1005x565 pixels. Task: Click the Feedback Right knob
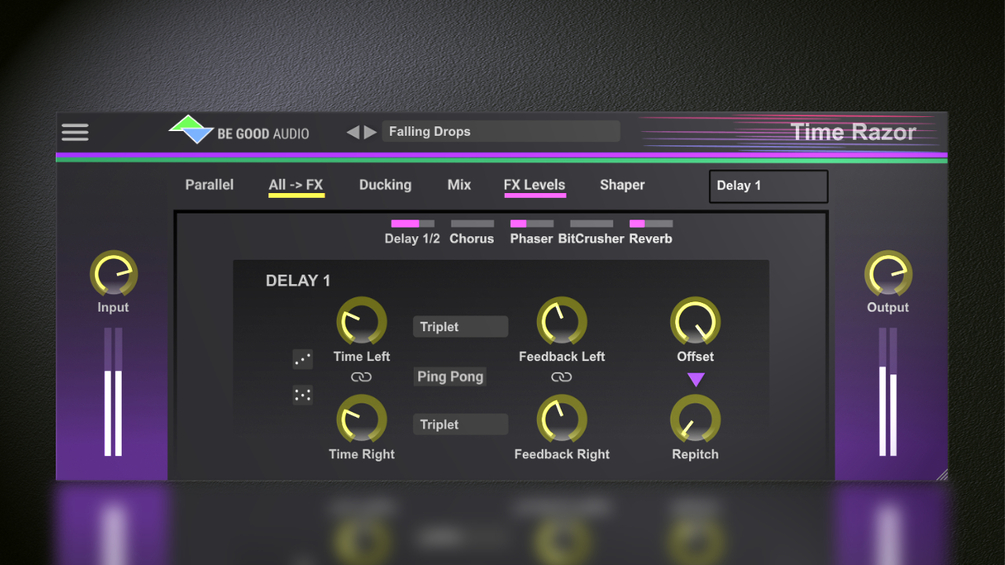[561, 420]
